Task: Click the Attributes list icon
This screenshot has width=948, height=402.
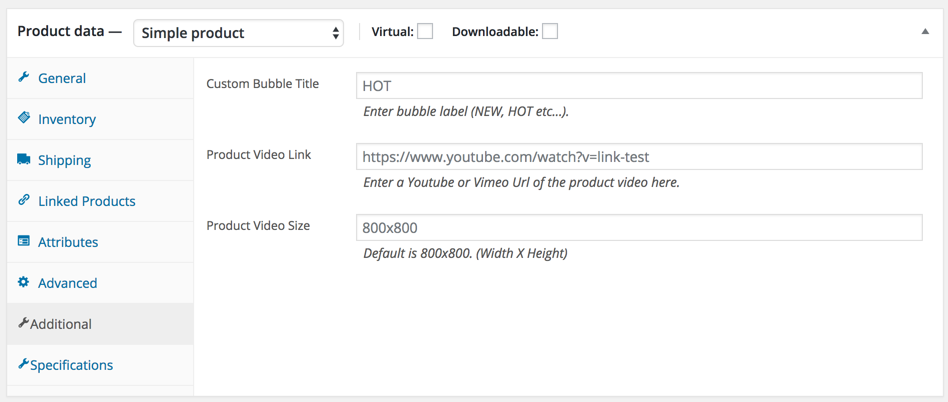Action: click(24, 241)
